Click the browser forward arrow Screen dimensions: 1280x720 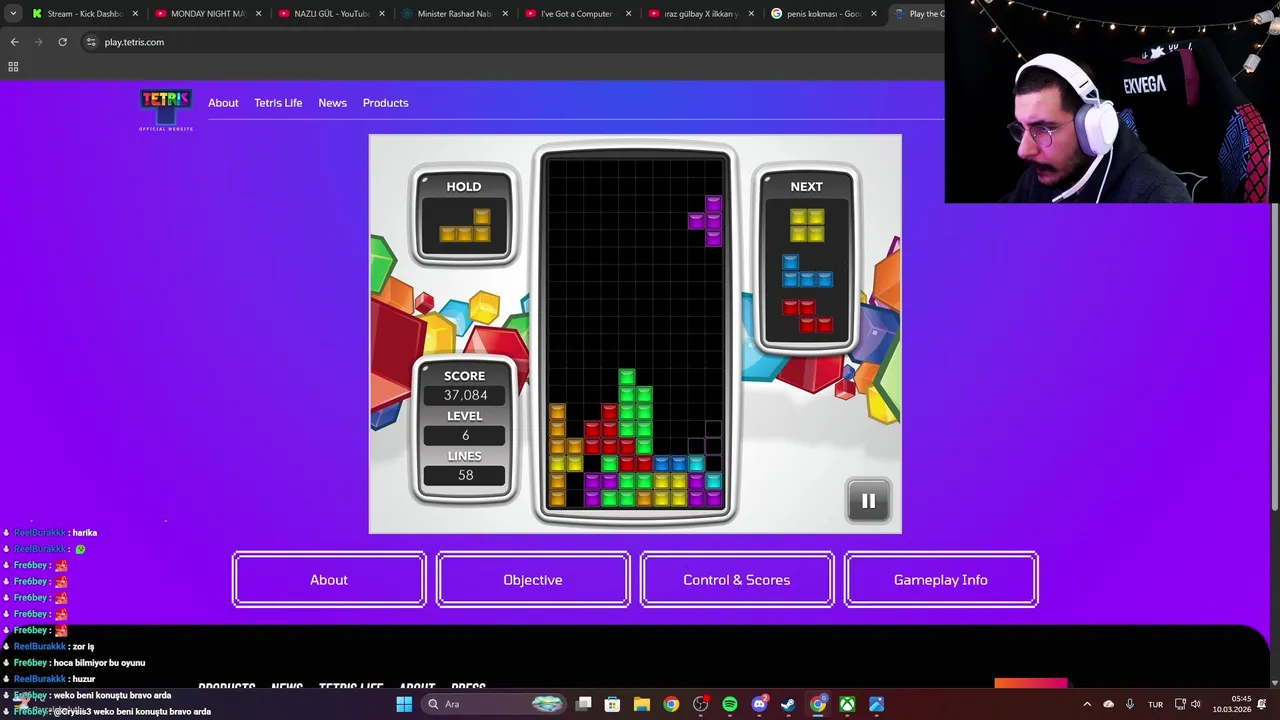(38, 42)
